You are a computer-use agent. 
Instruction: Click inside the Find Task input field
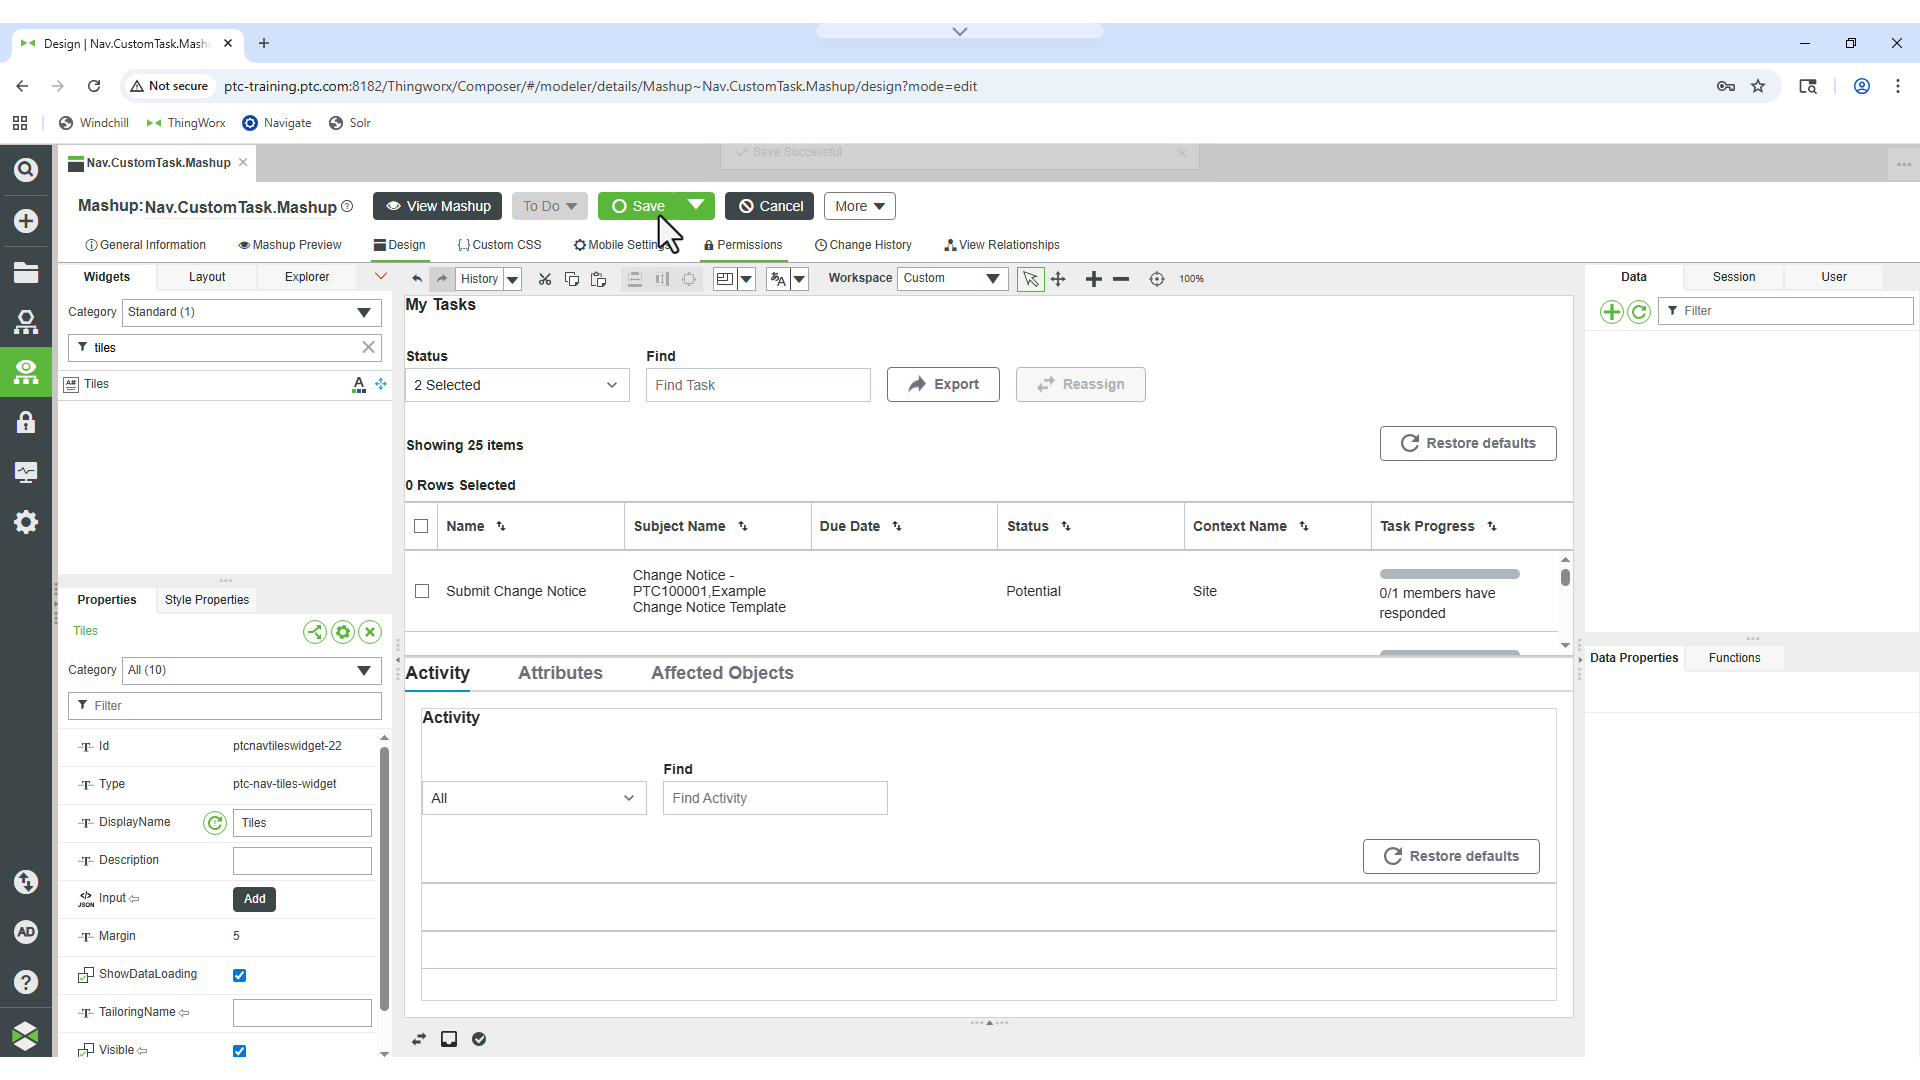pos(757,385)
